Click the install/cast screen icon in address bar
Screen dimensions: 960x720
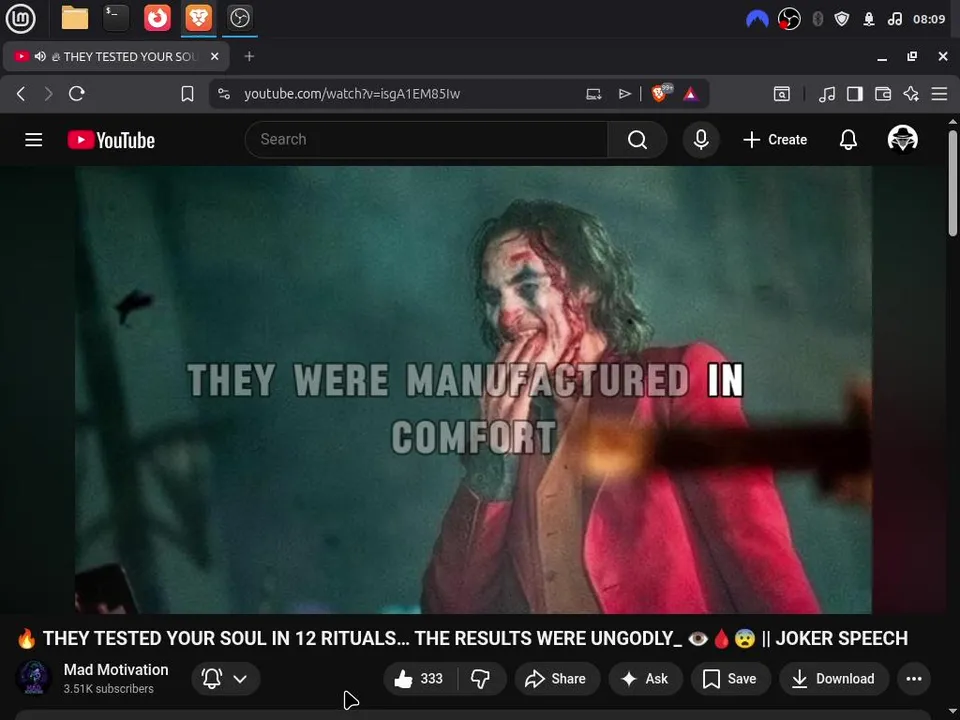(x=594, y=94)
